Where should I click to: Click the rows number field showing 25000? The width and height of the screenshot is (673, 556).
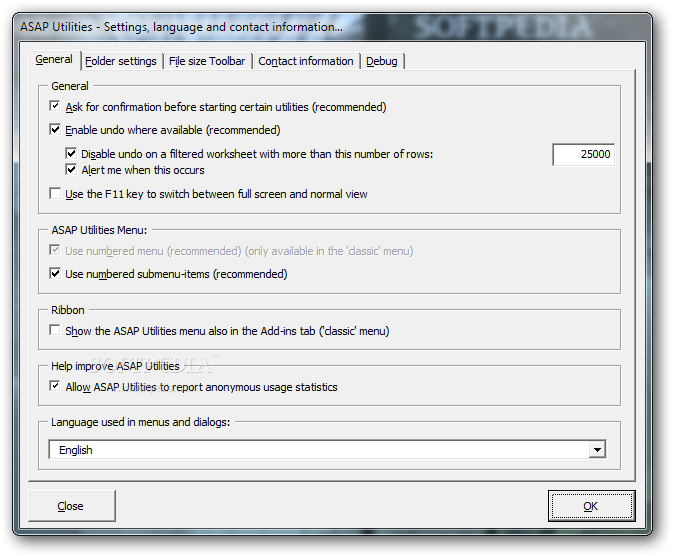[583, 154]
